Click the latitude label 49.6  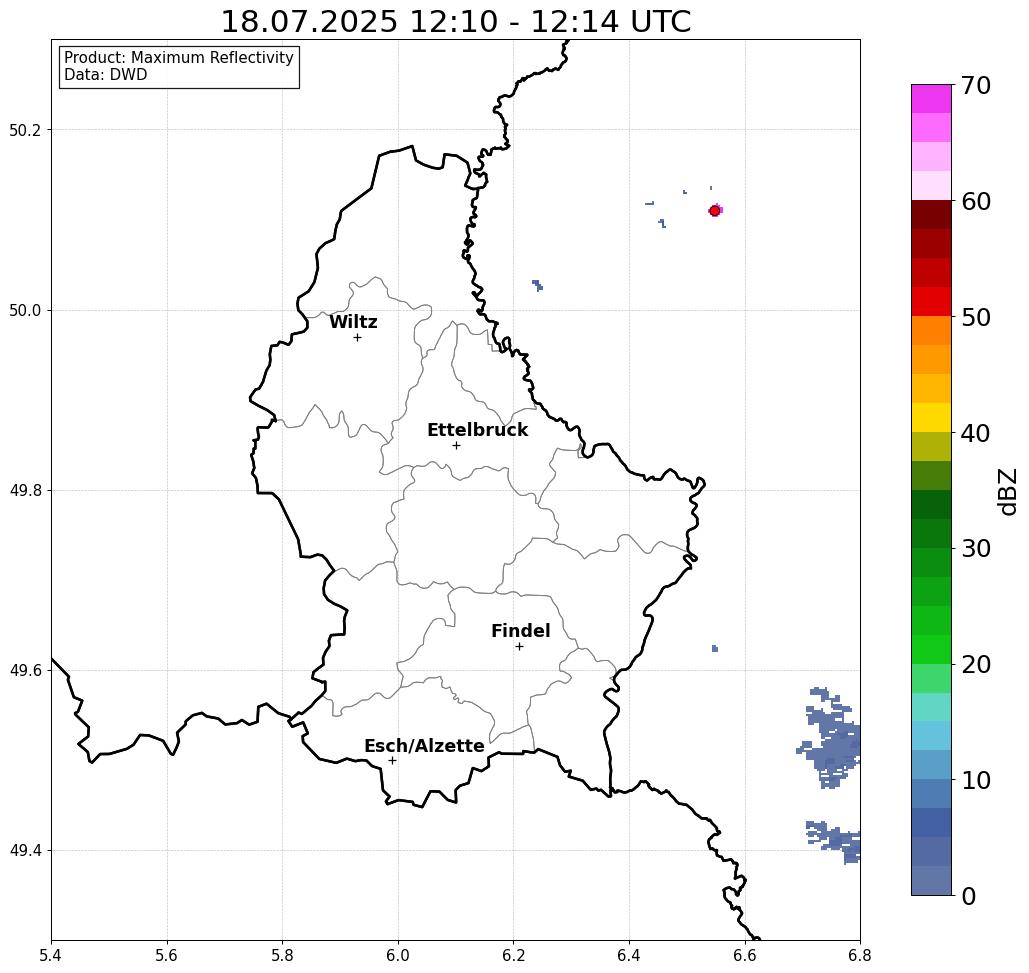(25, 671)
